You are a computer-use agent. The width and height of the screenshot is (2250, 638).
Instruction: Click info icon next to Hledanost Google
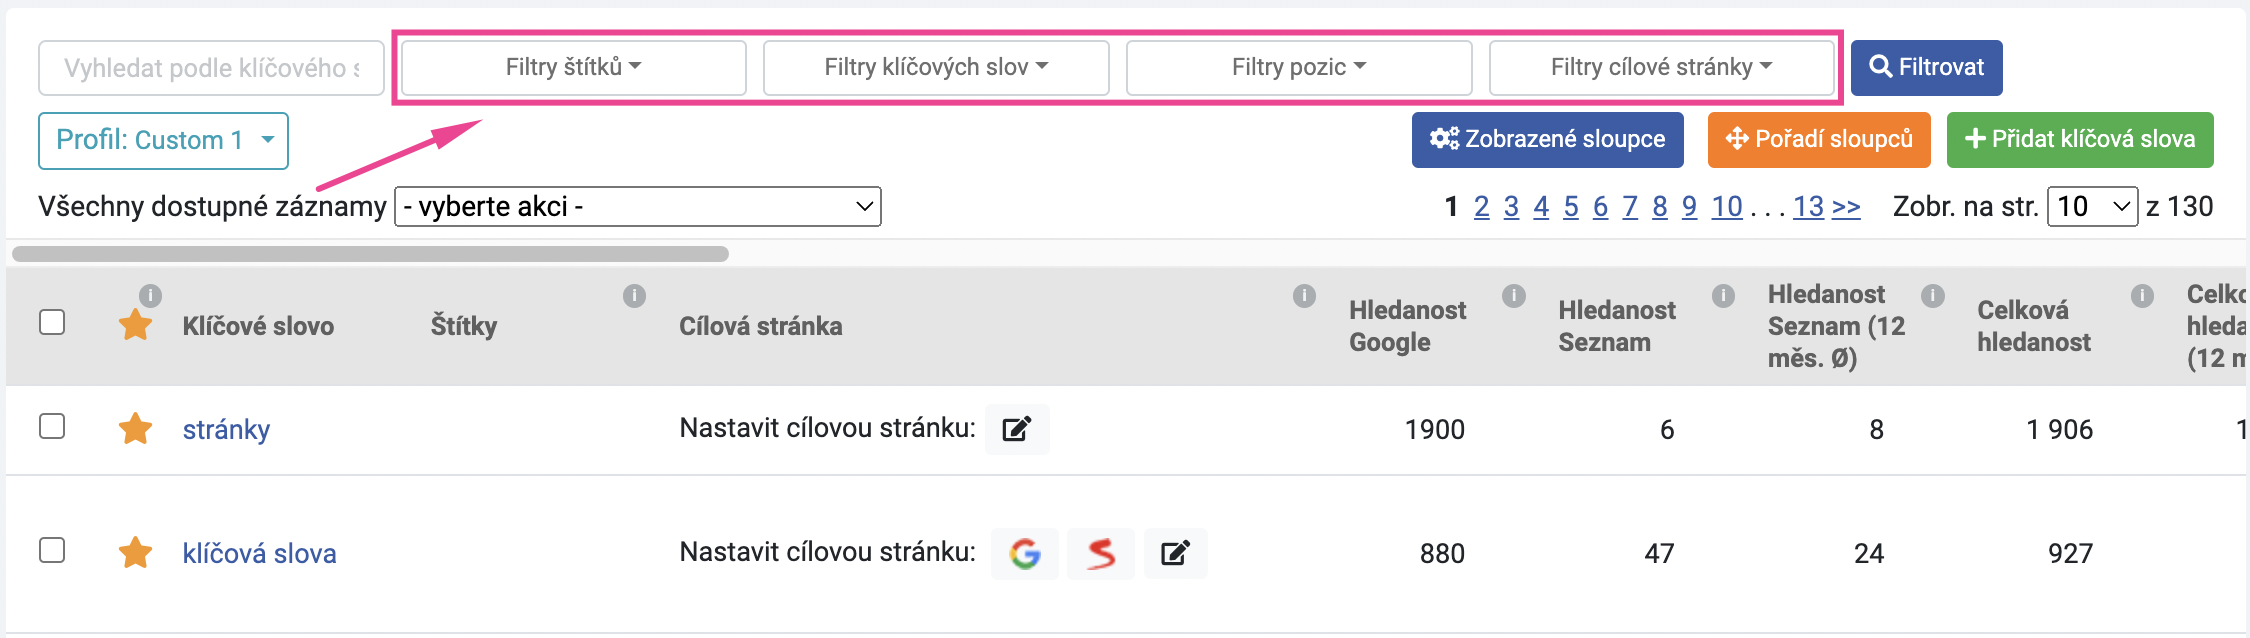pyautogui.click(x=1304, y=296)
